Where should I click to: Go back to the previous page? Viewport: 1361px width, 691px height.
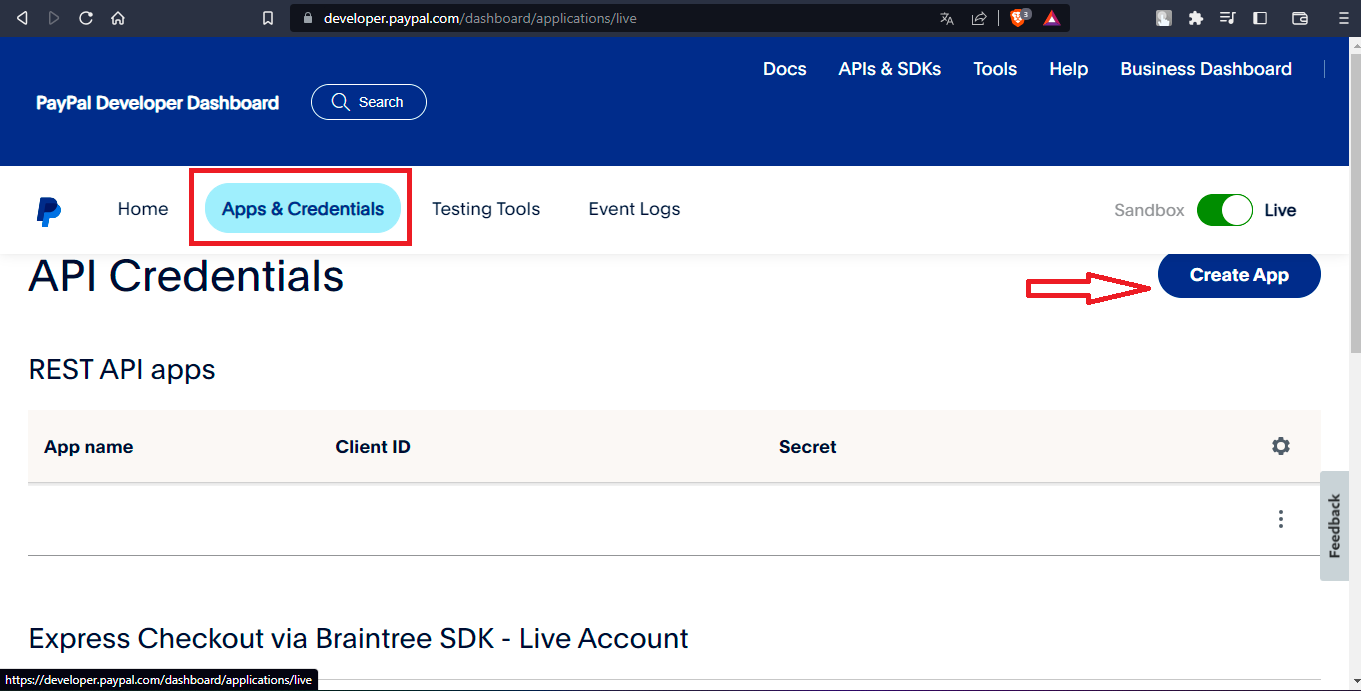click(22, 18)
